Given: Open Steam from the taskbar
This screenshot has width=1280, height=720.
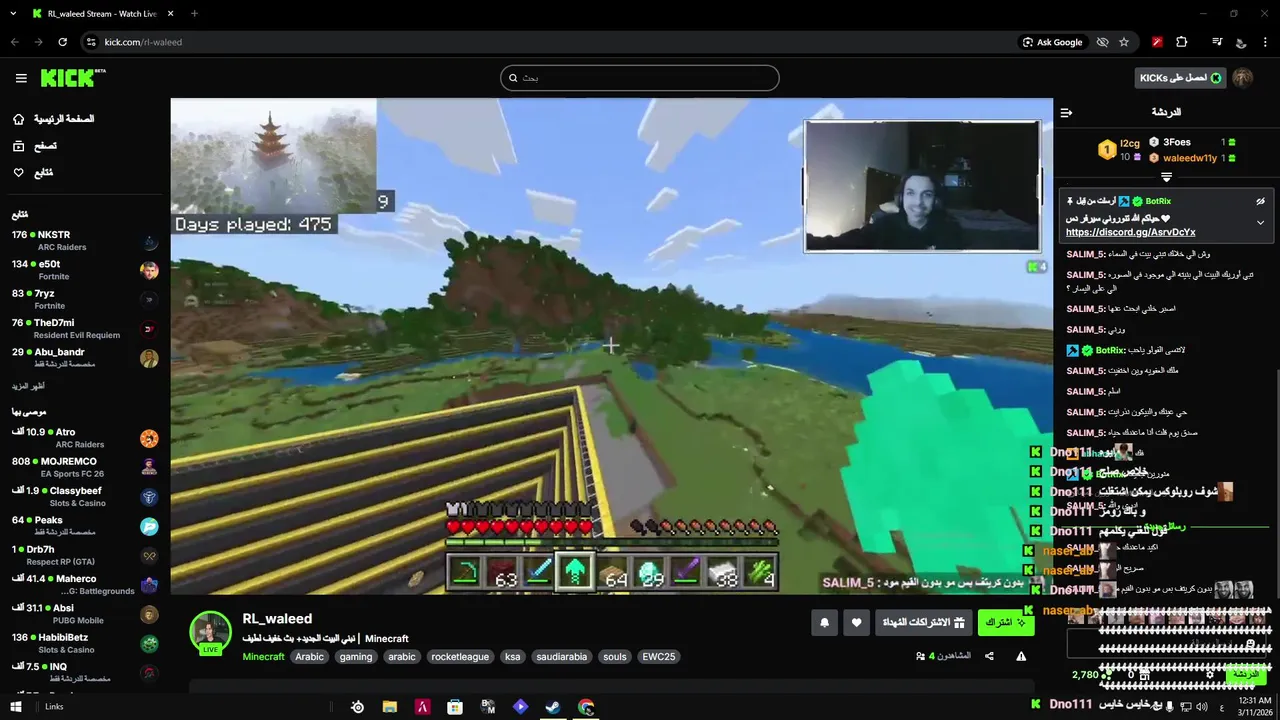Looking at the screenshot, I should [x=553, y=707].
